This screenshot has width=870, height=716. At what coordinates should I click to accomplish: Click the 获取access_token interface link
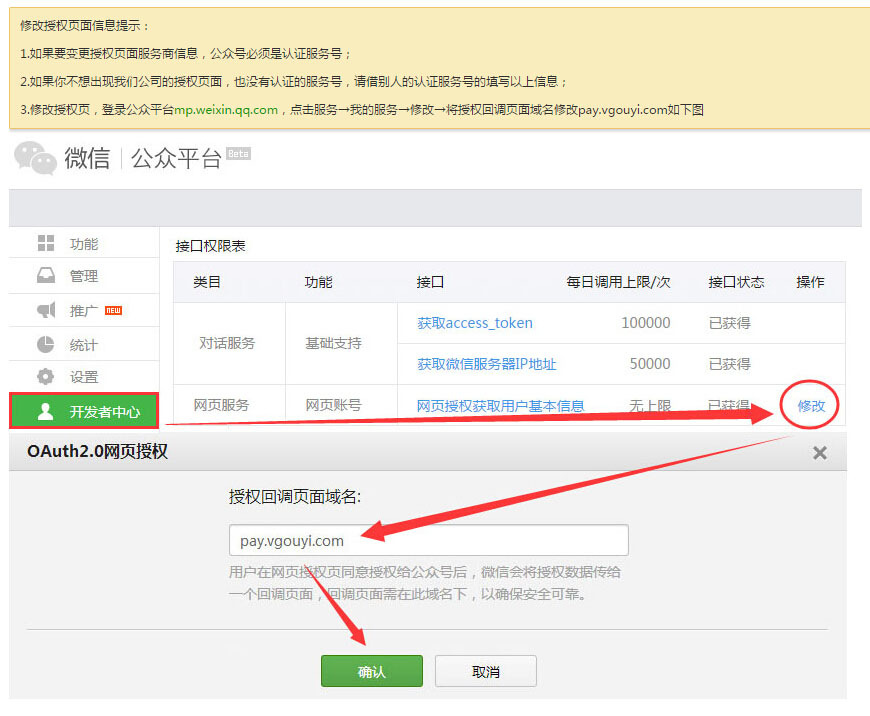coord(475,323)
